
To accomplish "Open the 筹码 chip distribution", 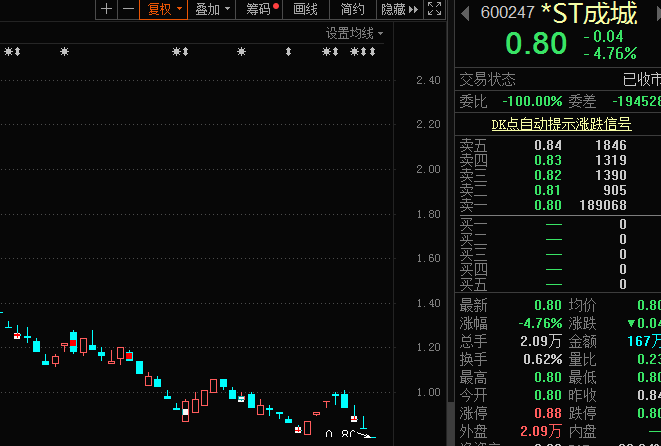I will pos(259,9).
